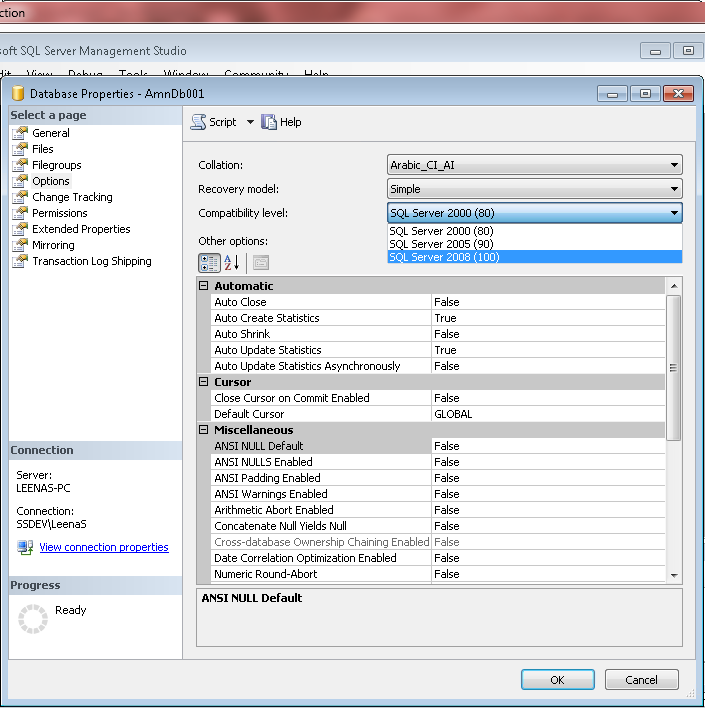Select Auto Update Statistics value True
Image resolution: width=705 pixels, height=708 pixels.
(x=548, y=350)
